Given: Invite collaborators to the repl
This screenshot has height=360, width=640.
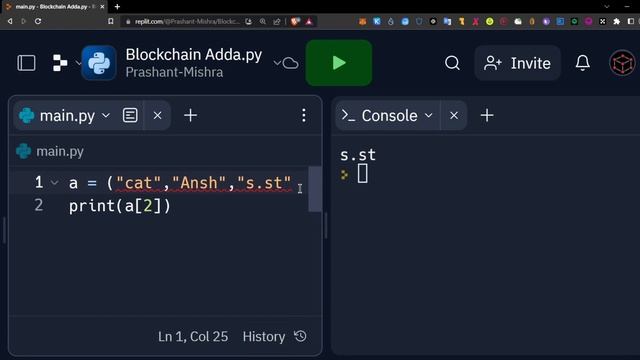Looking at the screenshot, I should click(518, 63).
